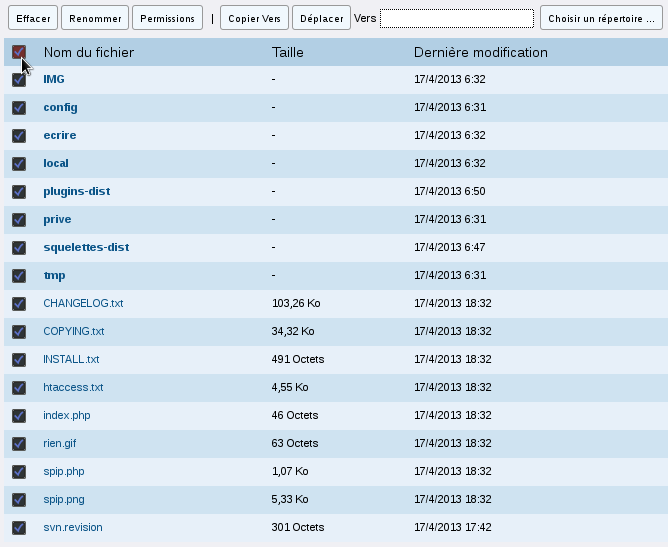Open the config folder link
Image resolution: width=668 pixels, height=547 pixels.
pos(60,107)
